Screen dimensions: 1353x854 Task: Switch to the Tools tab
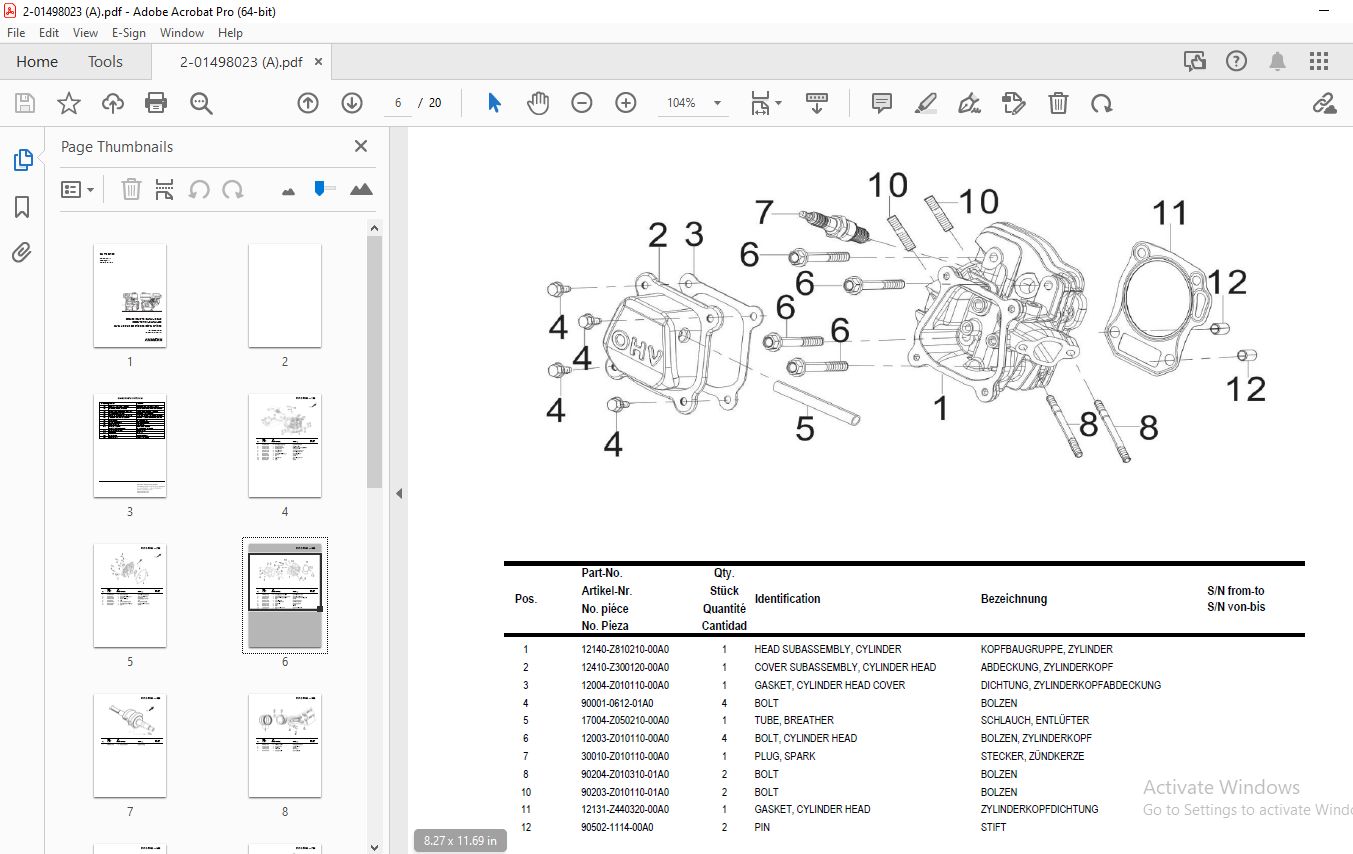(x=105, y=62)
